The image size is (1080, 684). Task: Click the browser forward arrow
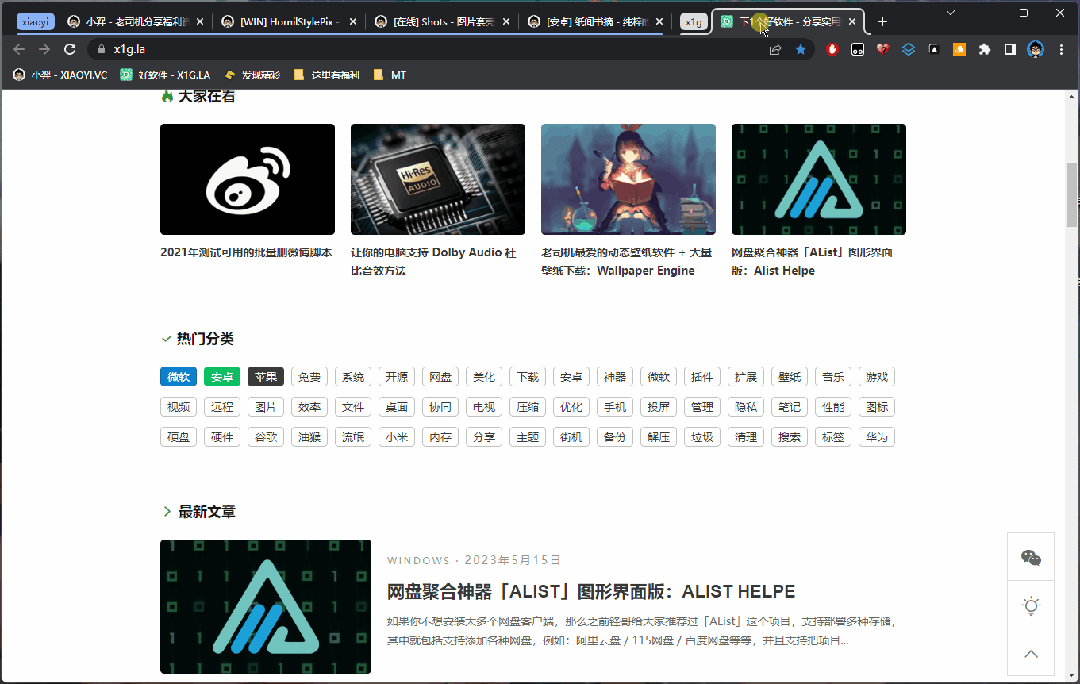tap(44, 49)
